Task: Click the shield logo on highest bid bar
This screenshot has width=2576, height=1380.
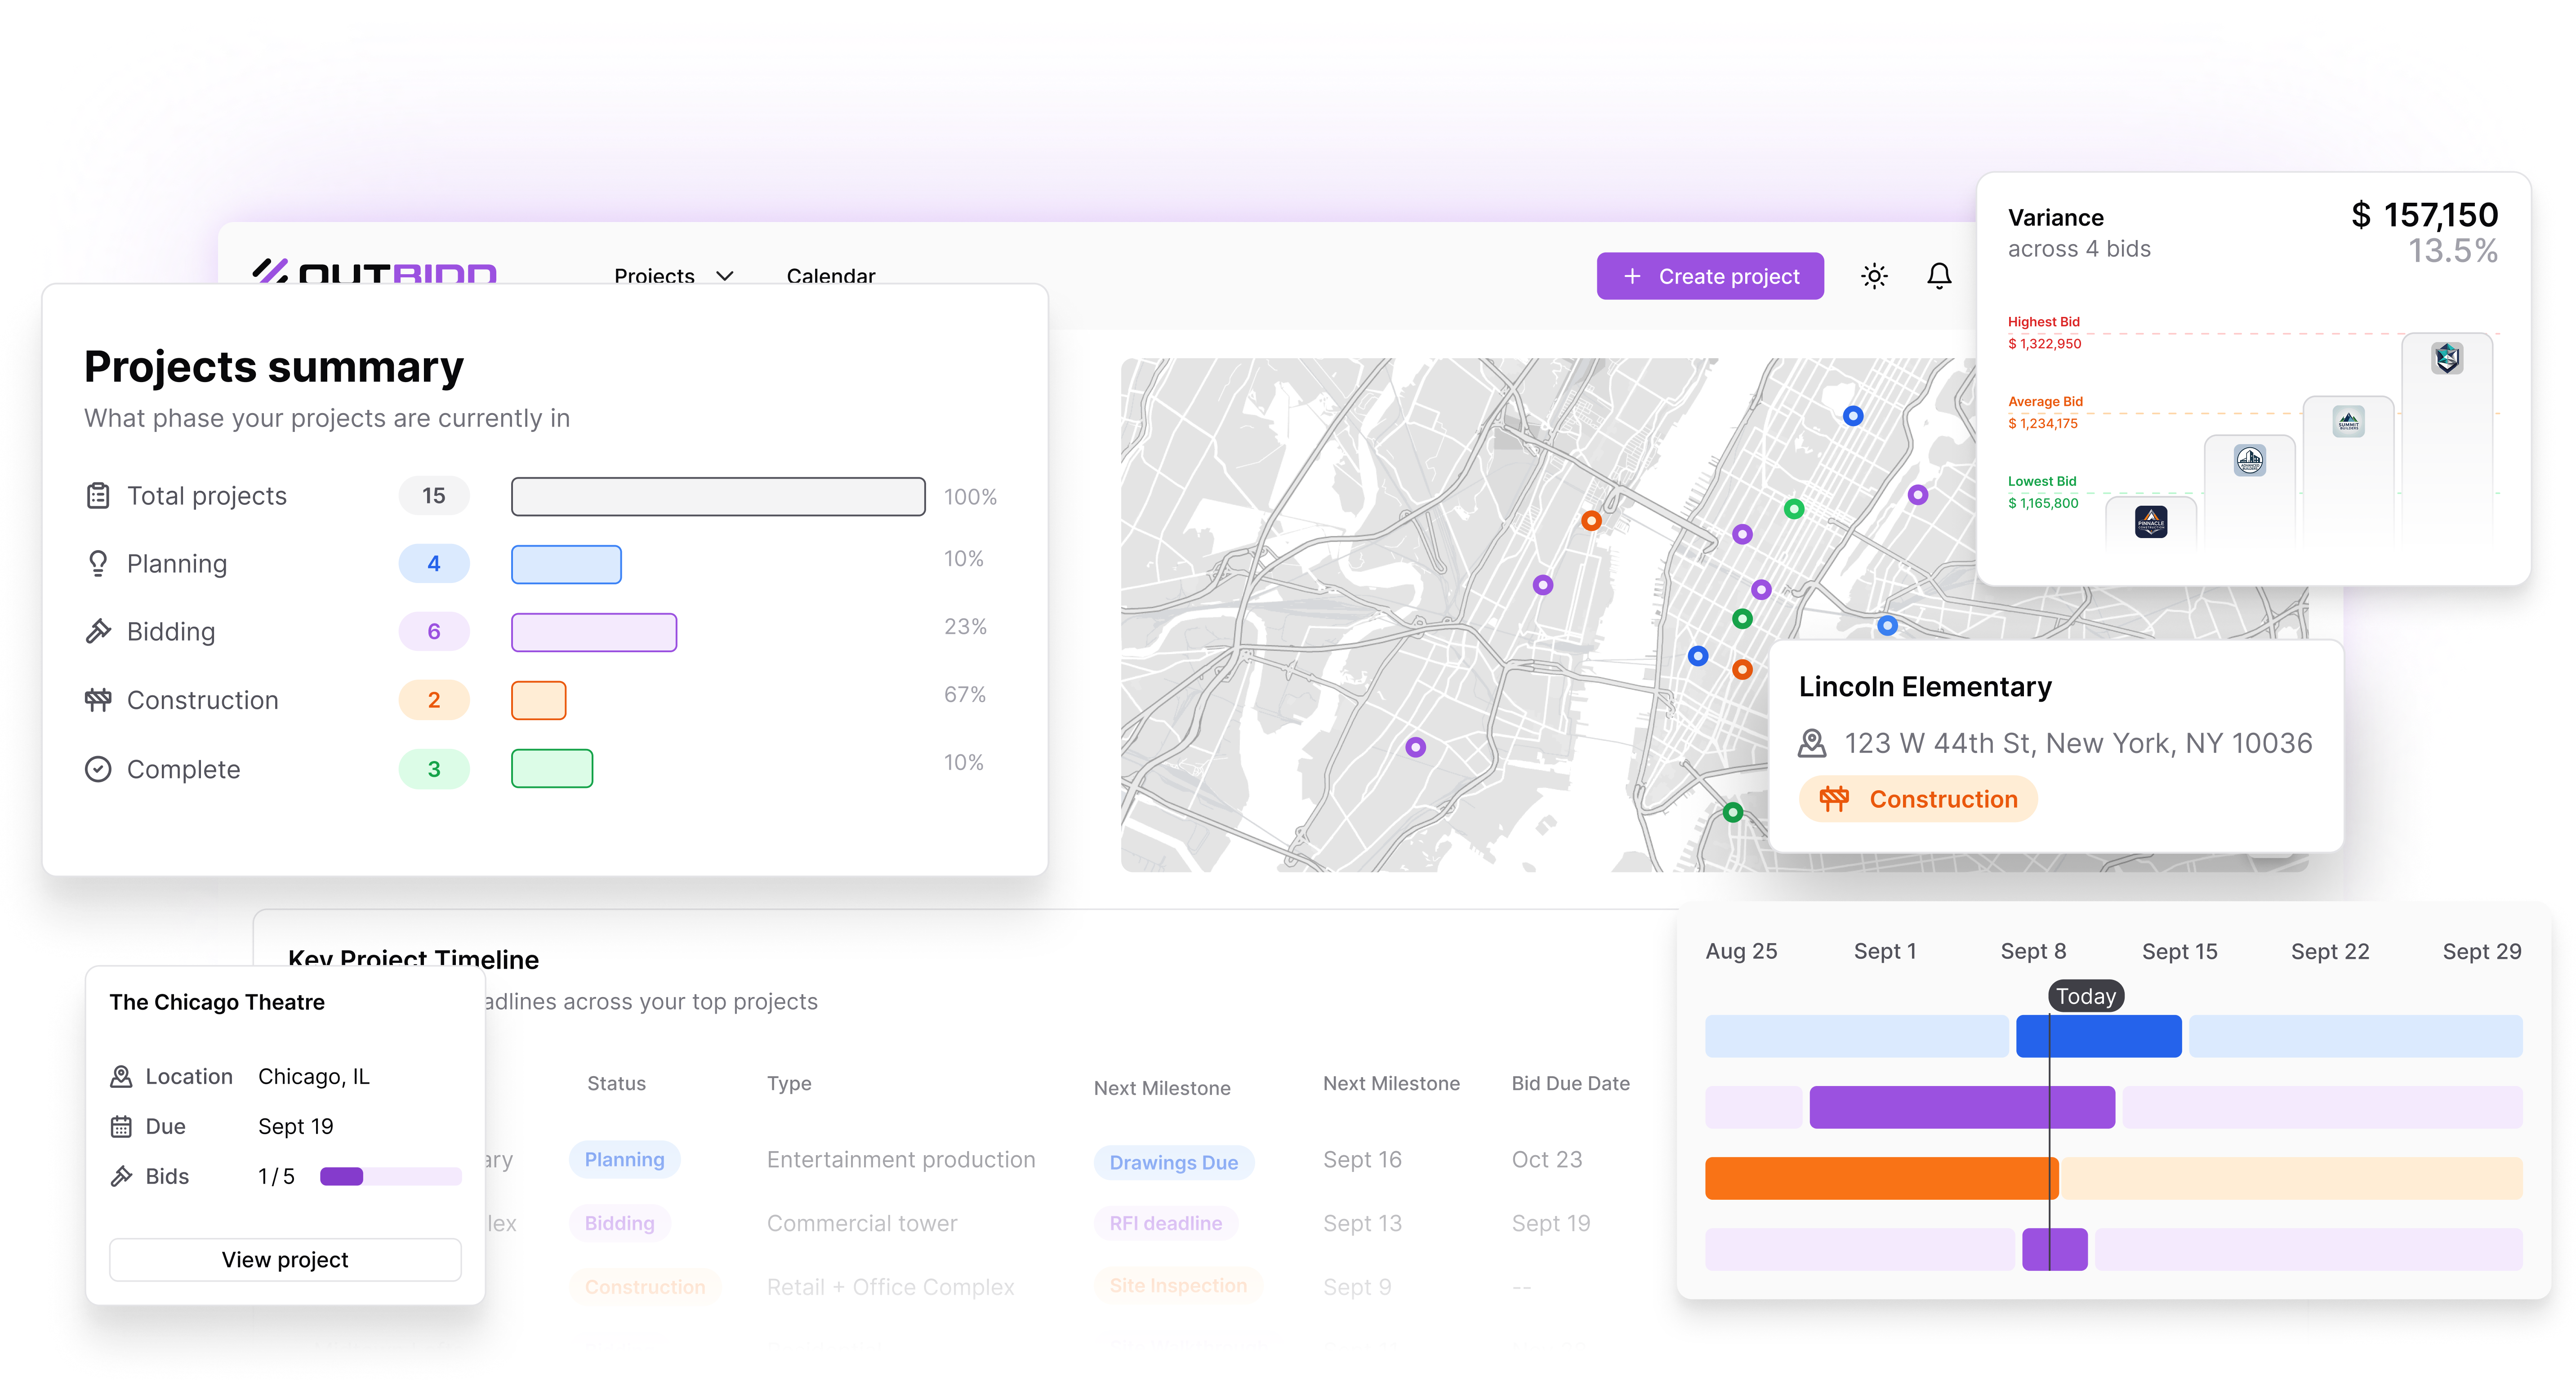Action: click(x=2446, y=357)
